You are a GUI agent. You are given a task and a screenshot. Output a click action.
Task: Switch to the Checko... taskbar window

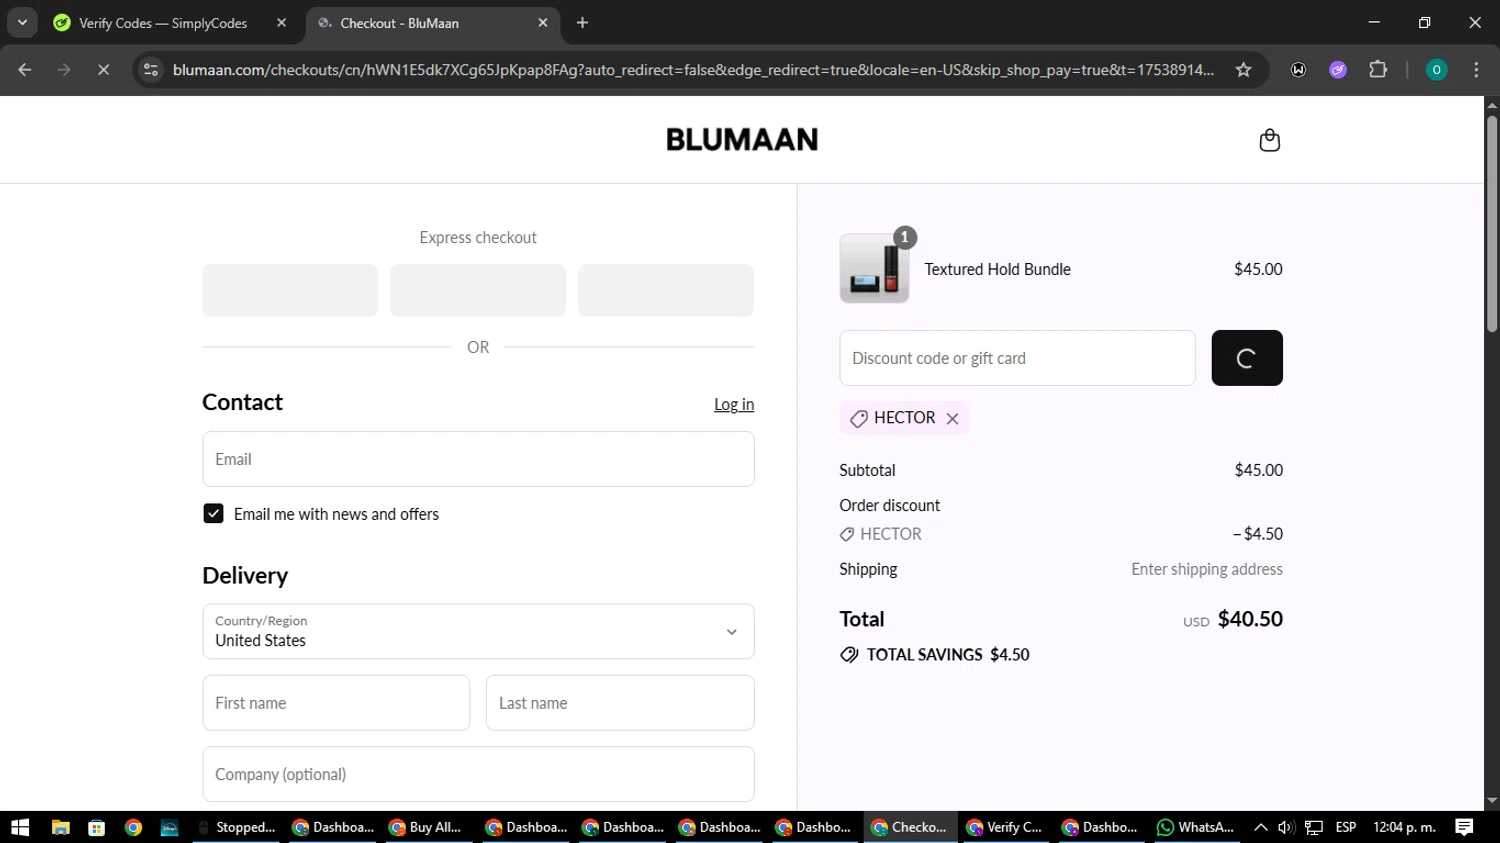coord(909,827)
